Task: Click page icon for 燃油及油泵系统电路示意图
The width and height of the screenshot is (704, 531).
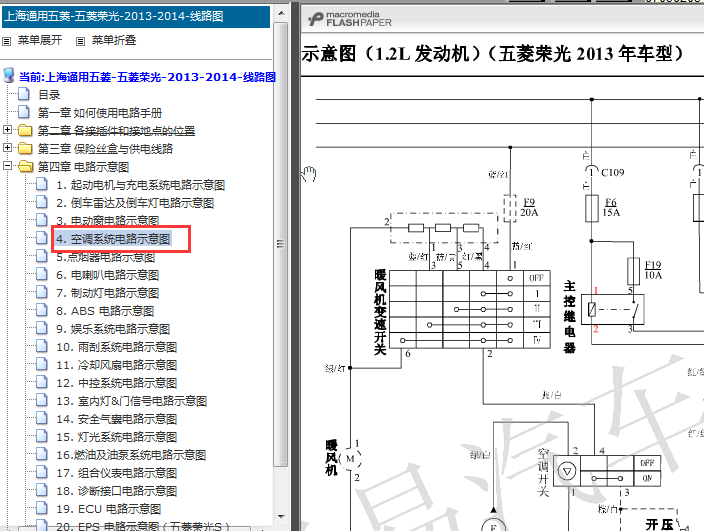Action: click(x=42, y=453)
